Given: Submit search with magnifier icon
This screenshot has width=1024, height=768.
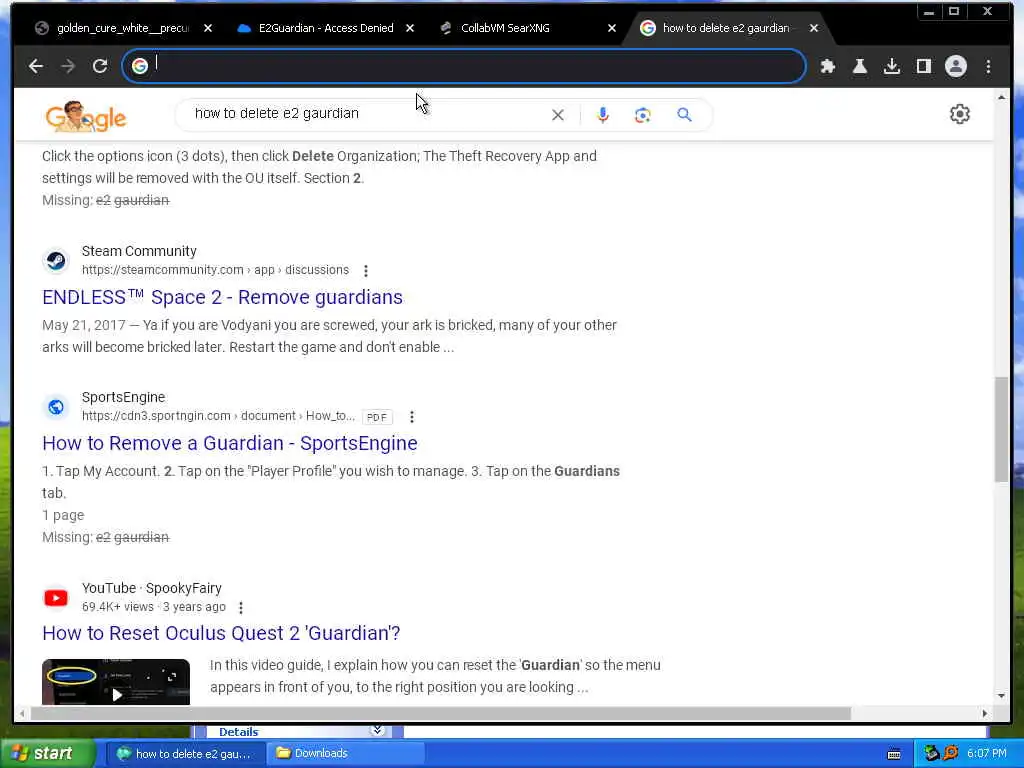Looking at the screenshot, I should [x=684, y=115].
